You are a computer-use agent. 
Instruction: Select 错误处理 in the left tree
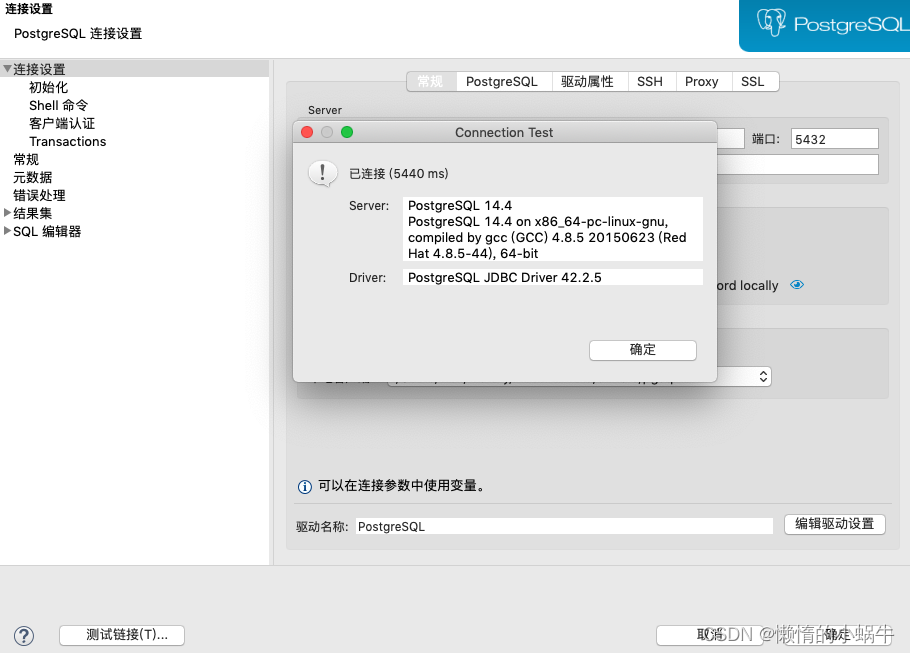pos(39,195)
